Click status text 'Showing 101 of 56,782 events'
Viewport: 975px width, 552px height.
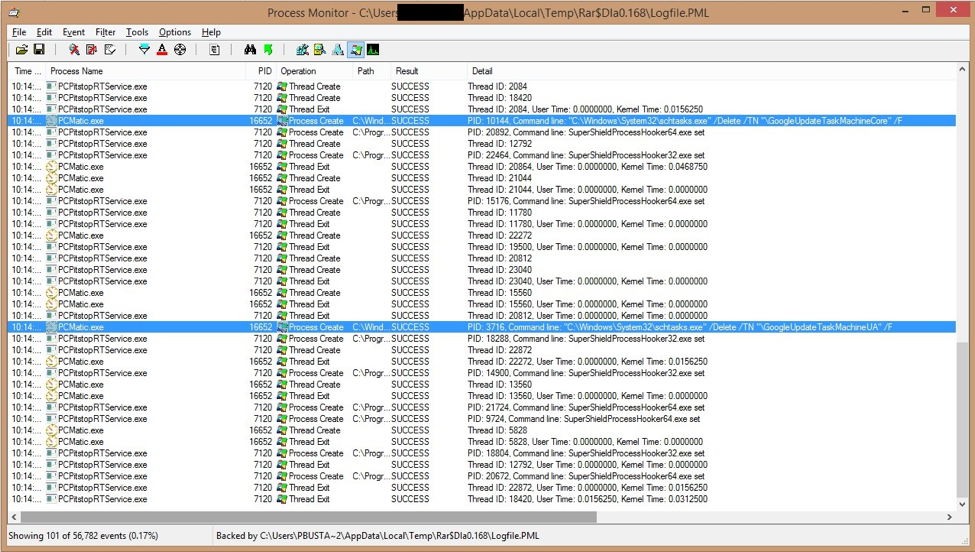[x=83, y=535]
